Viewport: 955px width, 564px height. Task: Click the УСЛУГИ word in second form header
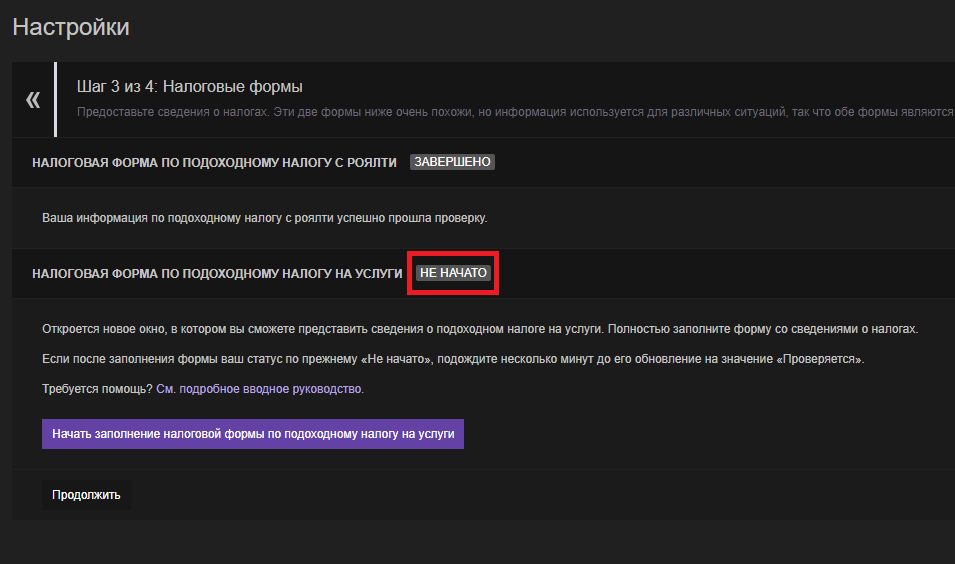tap(375, 273)
